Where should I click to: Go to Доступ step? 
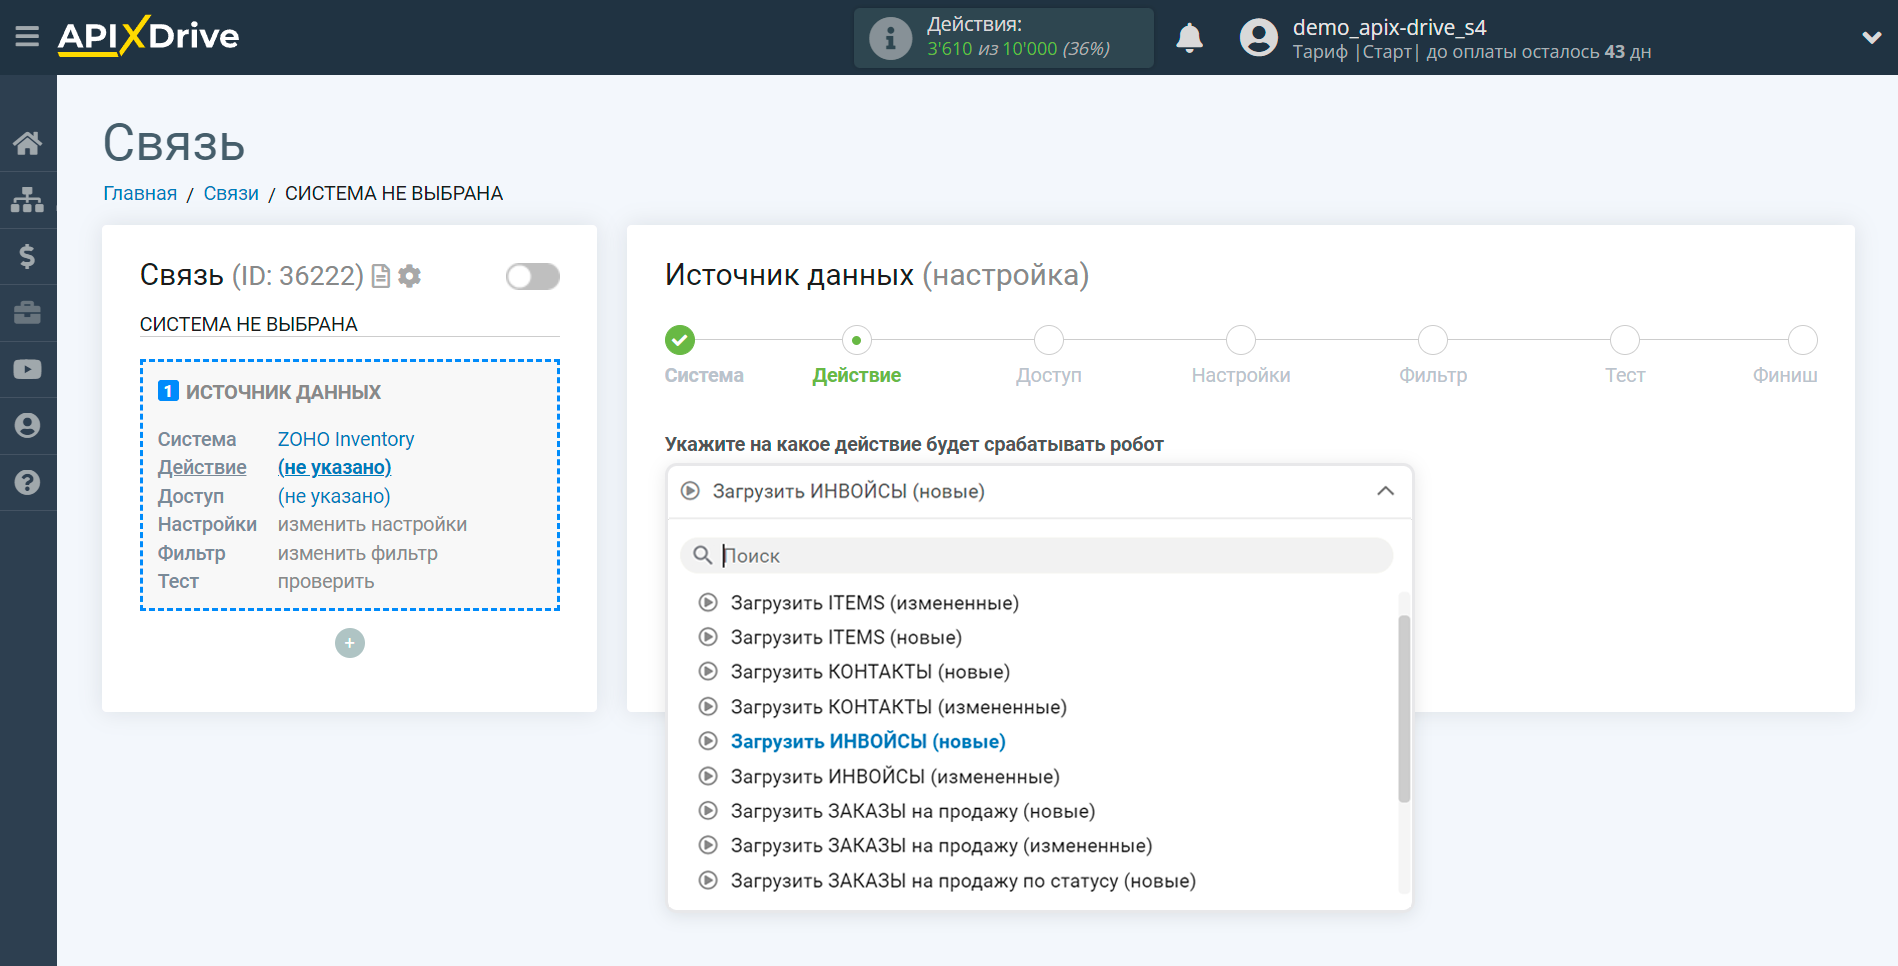click(x=1049, y=340)
